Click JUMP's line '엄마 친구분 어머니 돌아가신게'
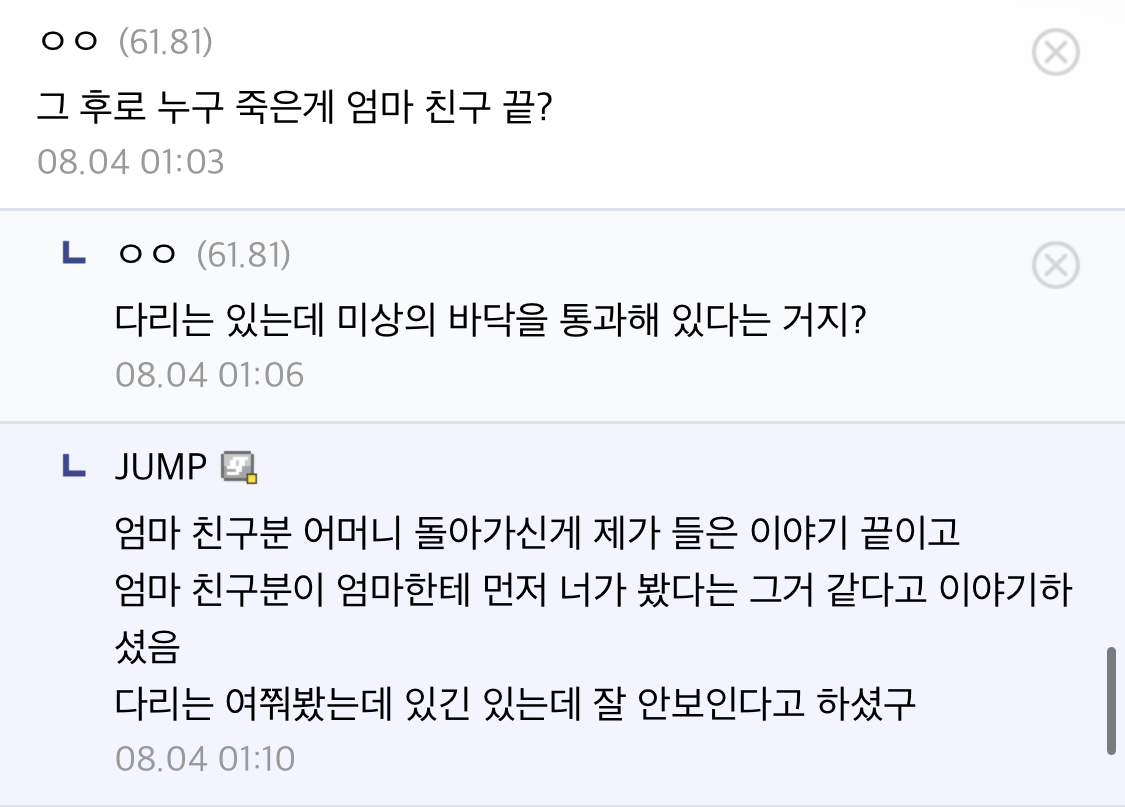Screen dimensions: 1125x807 point(538,532)
